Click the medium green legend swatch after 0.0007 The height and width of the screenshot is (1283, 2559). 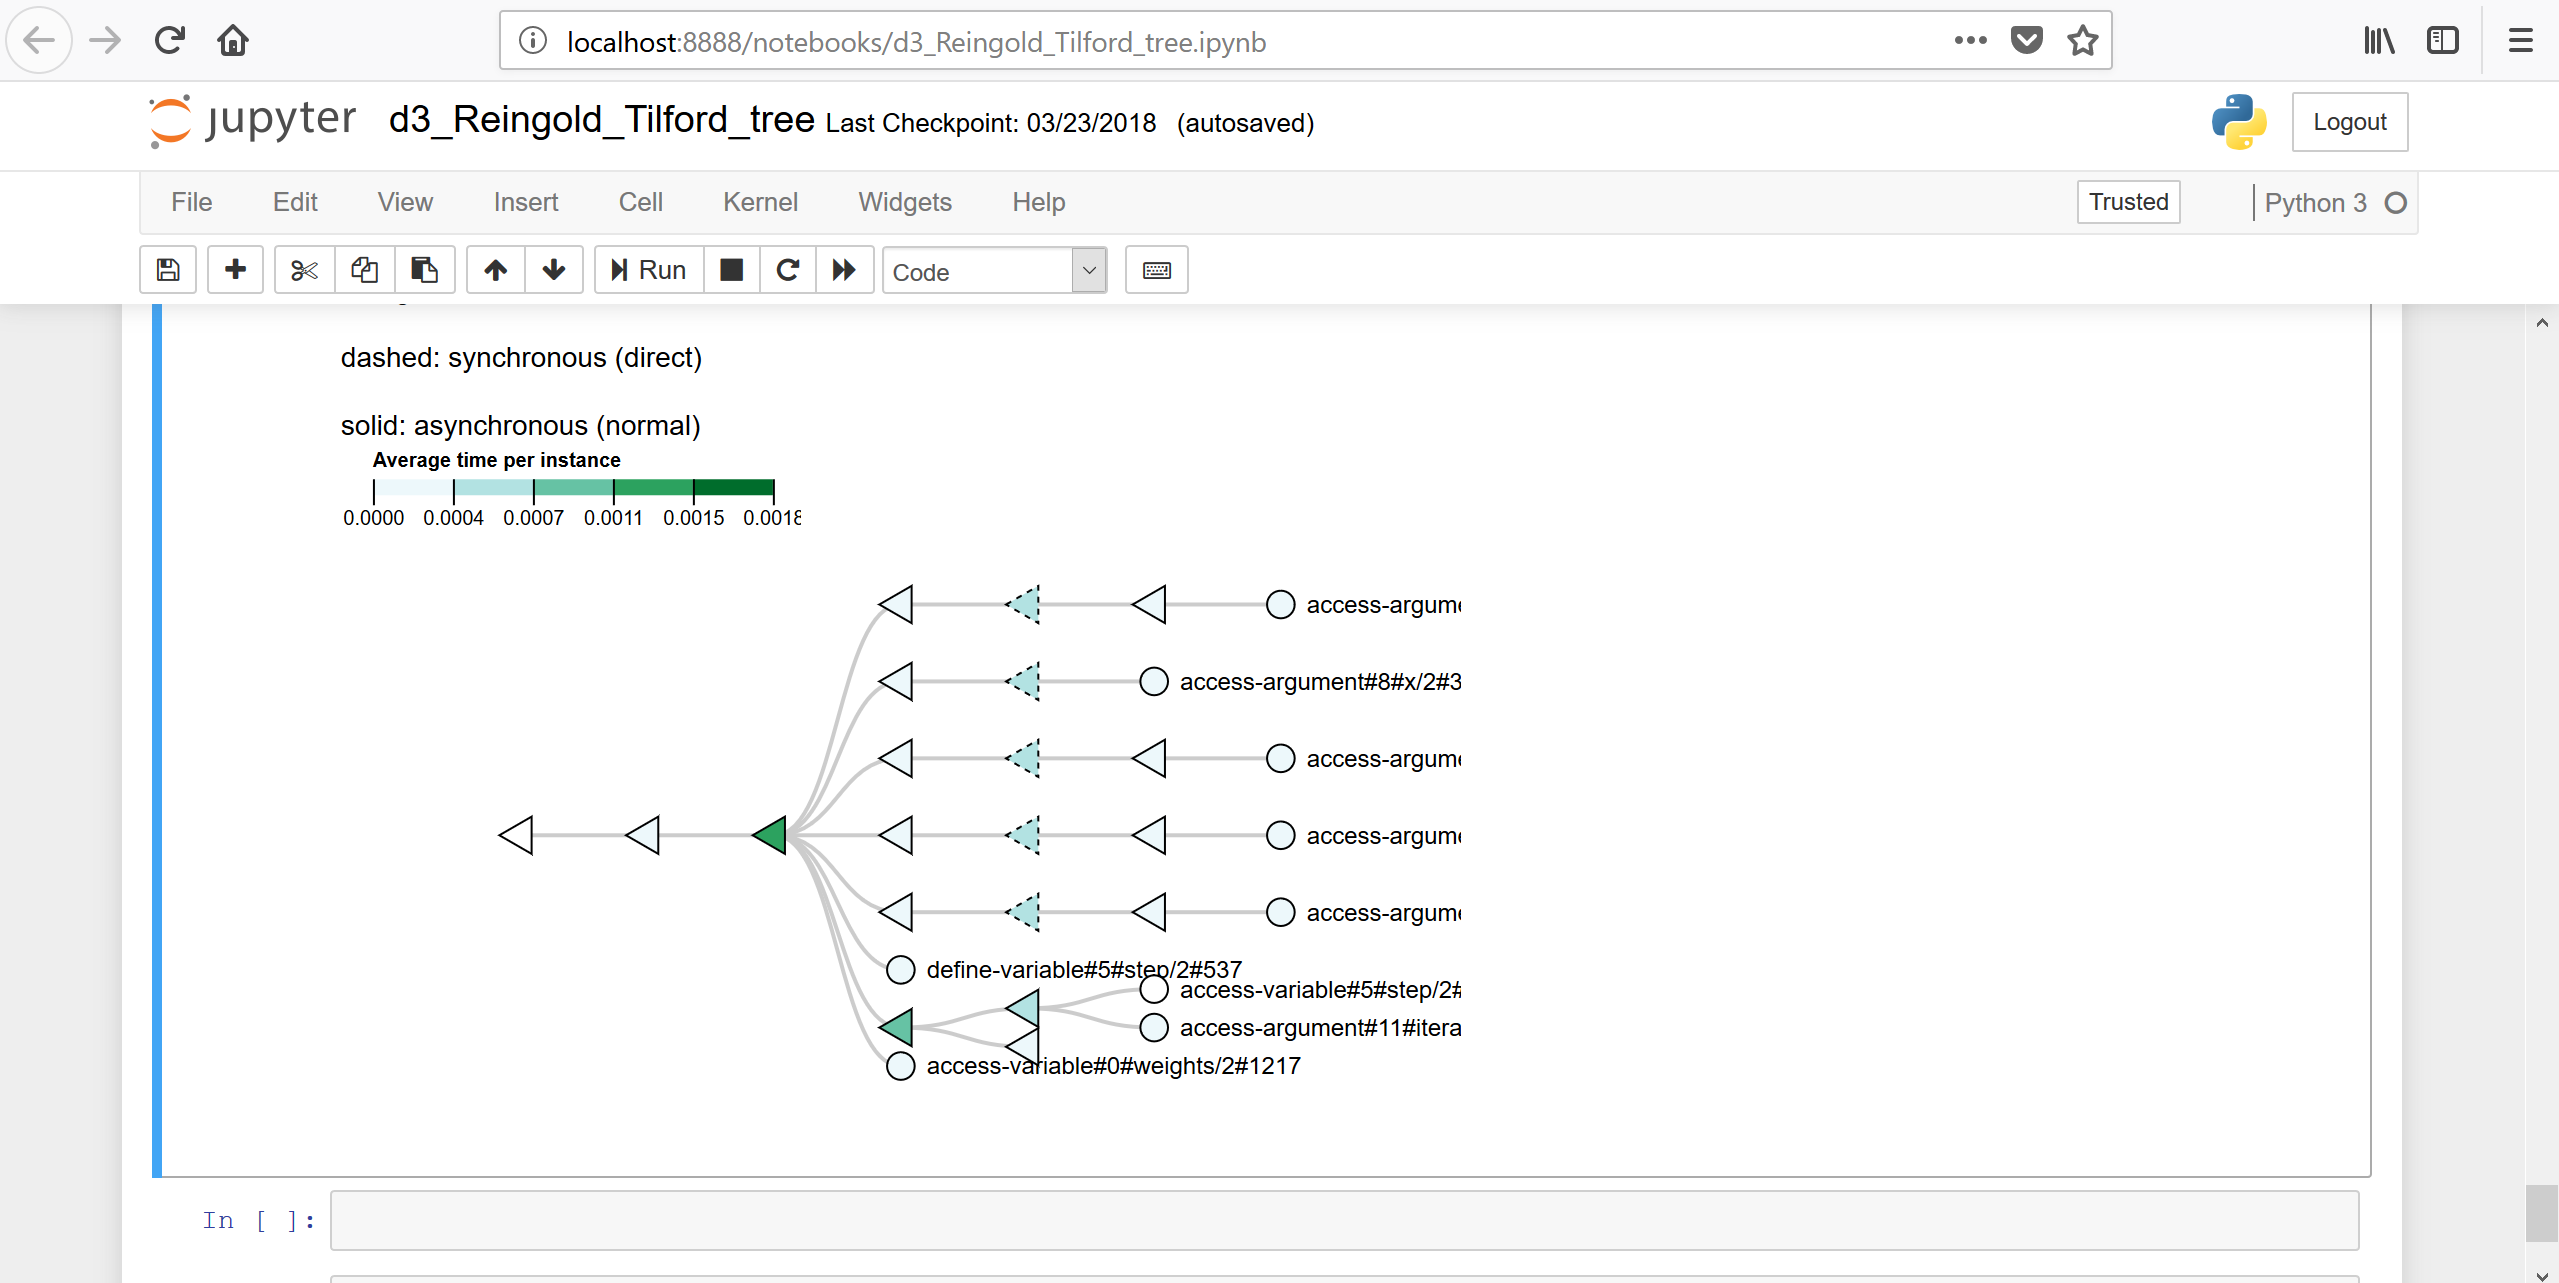point(574,488)
